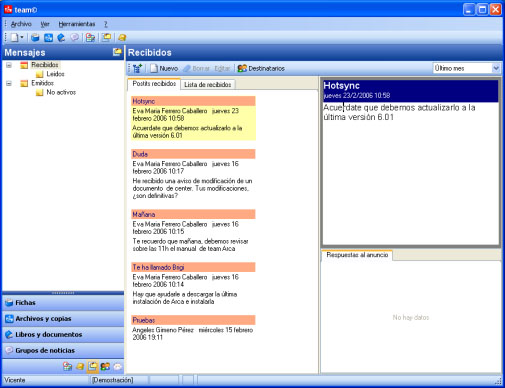Select the No activos folder in the tree
The image size is (505, 388).
point(61,92)
